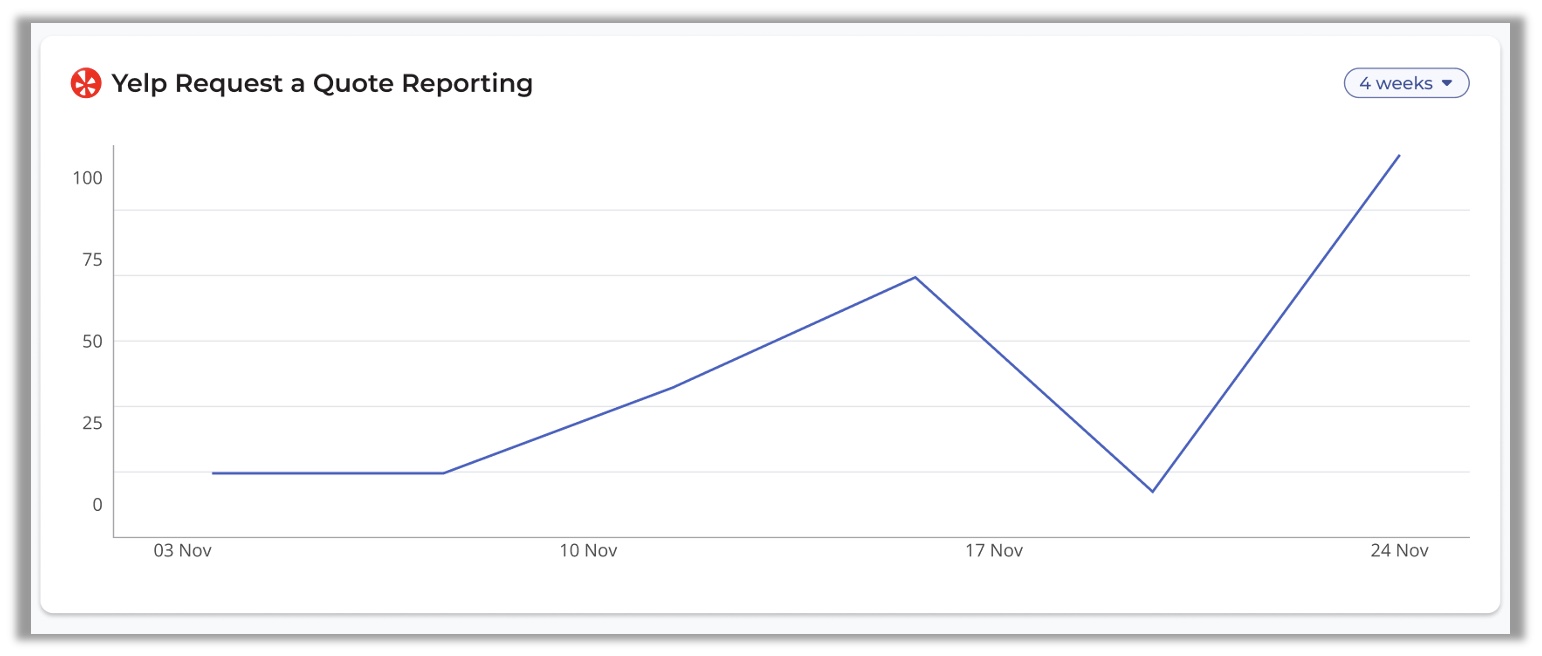Click the 03 Nov x-axis label
The height and width of the screenshot is (656, 1542).
click(x=181, y=550)
